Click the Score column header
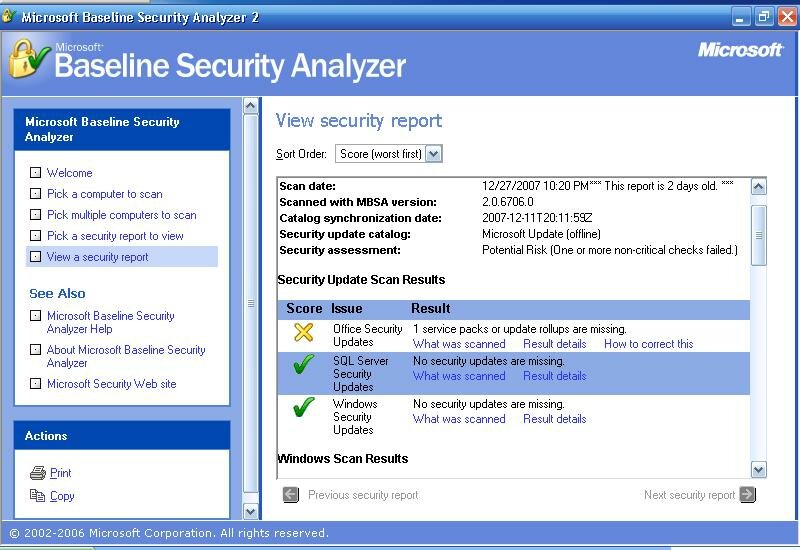The height and width of the screenshot is (550, 800). pyautogui.click(x=304, y=308)
